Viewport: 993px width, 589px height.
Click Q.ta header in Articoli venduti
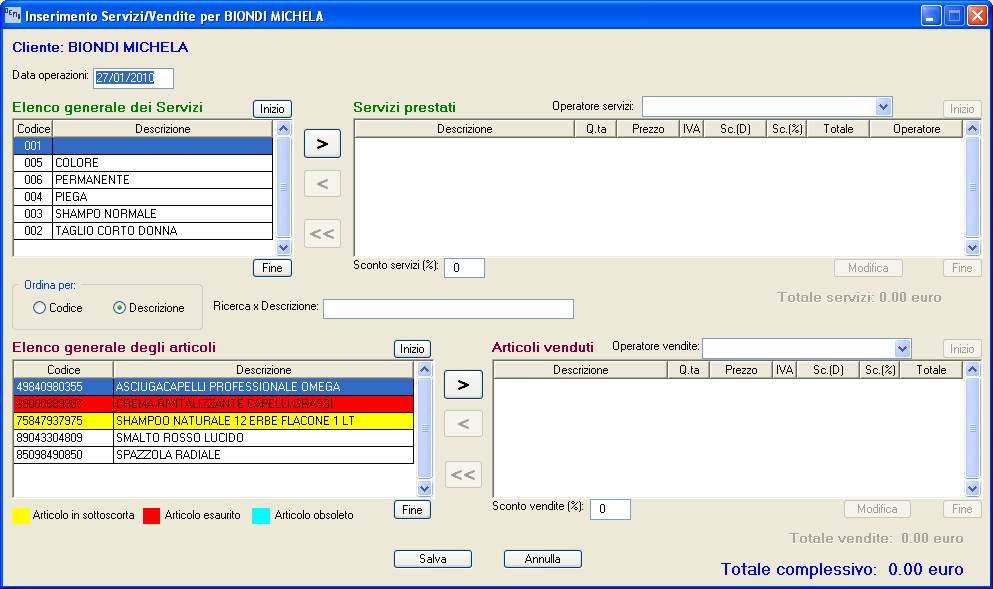coord(689,369)
